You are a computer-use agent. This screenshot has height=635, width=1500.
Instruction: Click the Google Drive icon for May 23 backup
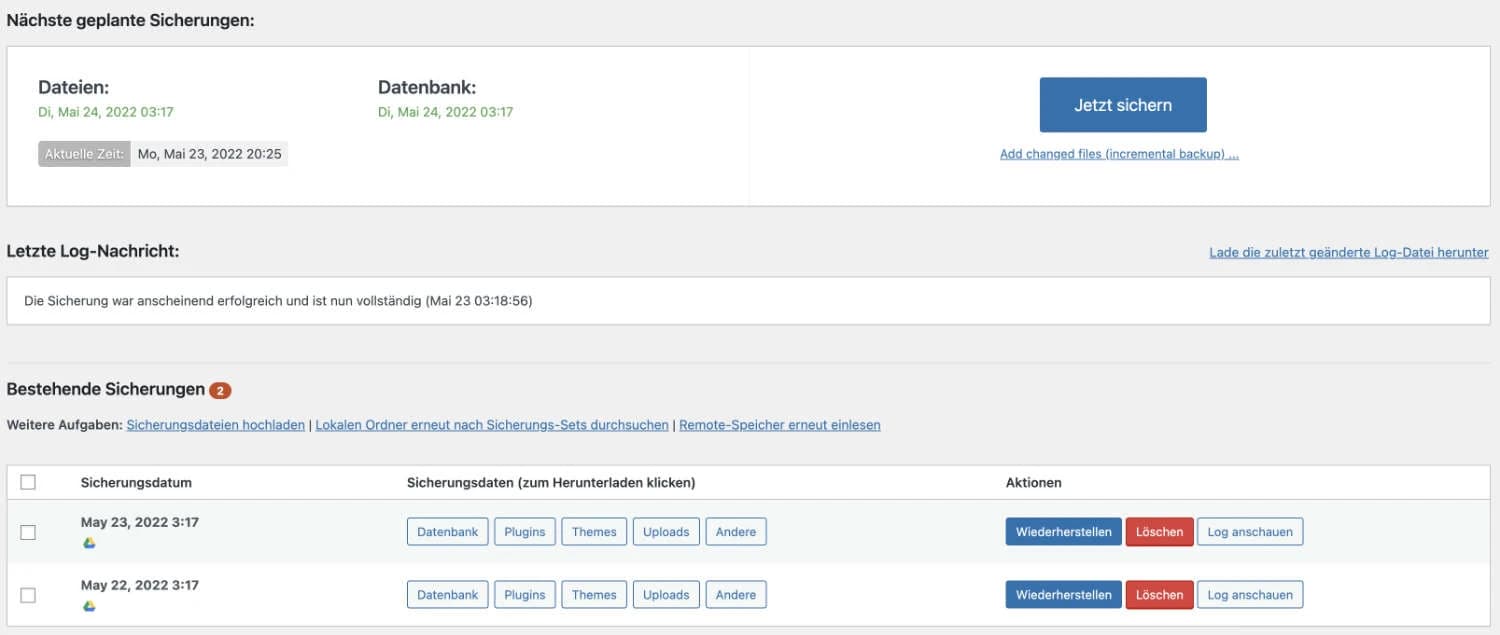point(89,543)
